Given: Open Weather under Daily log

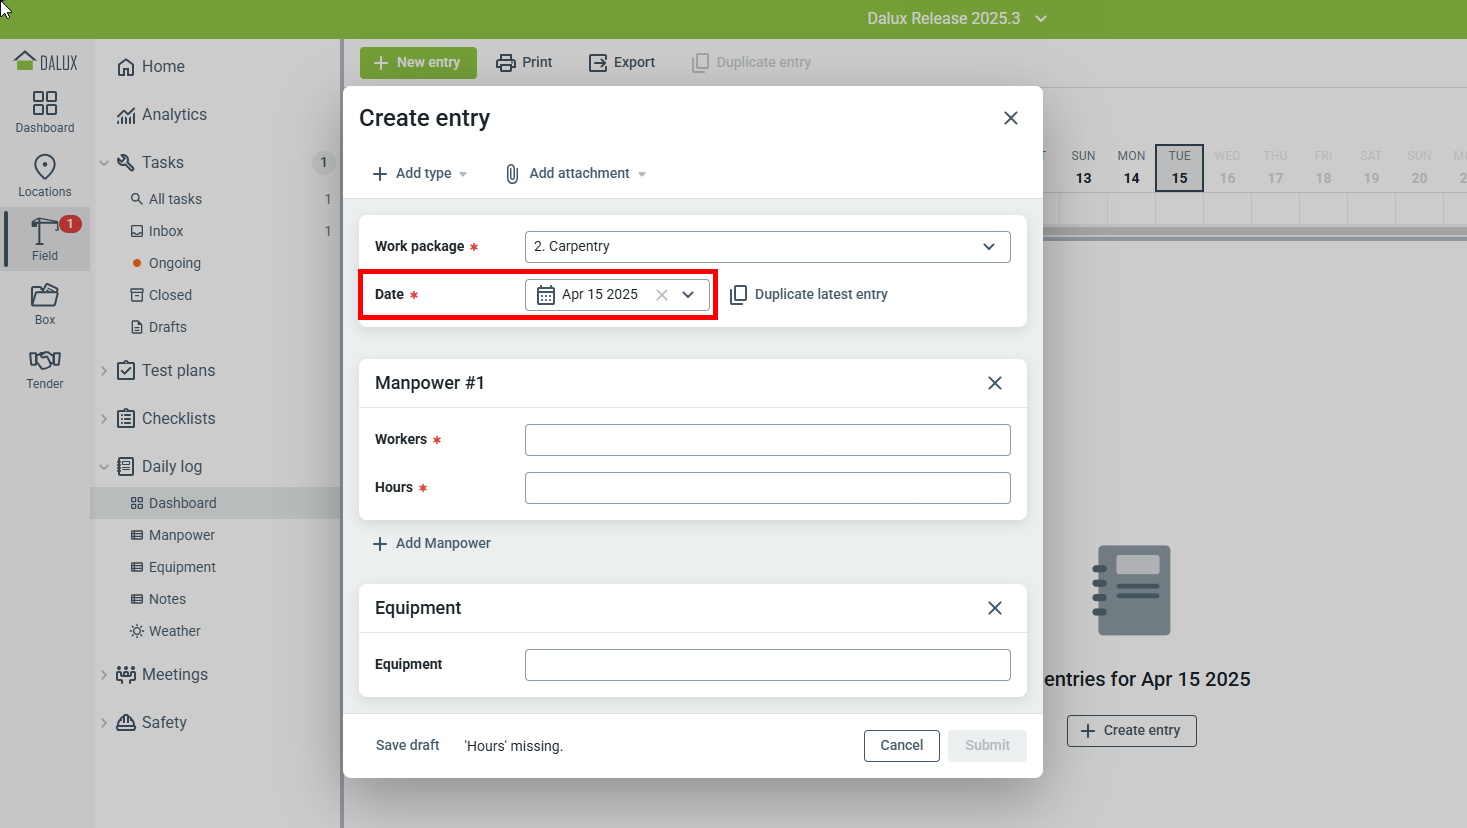Looking at the screenshot, I should 174,631.
